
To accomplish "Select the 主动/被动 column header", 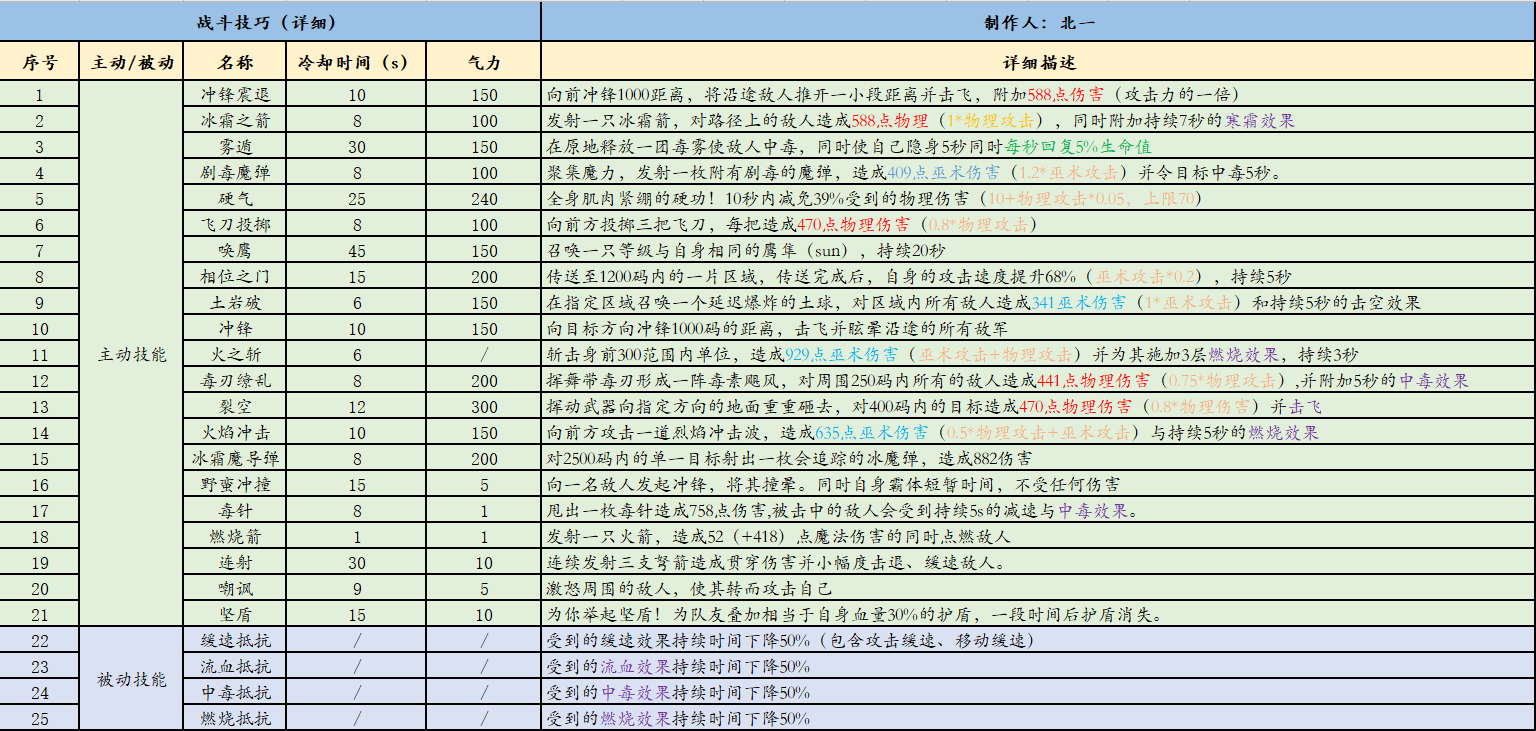I will pos(131,62).
